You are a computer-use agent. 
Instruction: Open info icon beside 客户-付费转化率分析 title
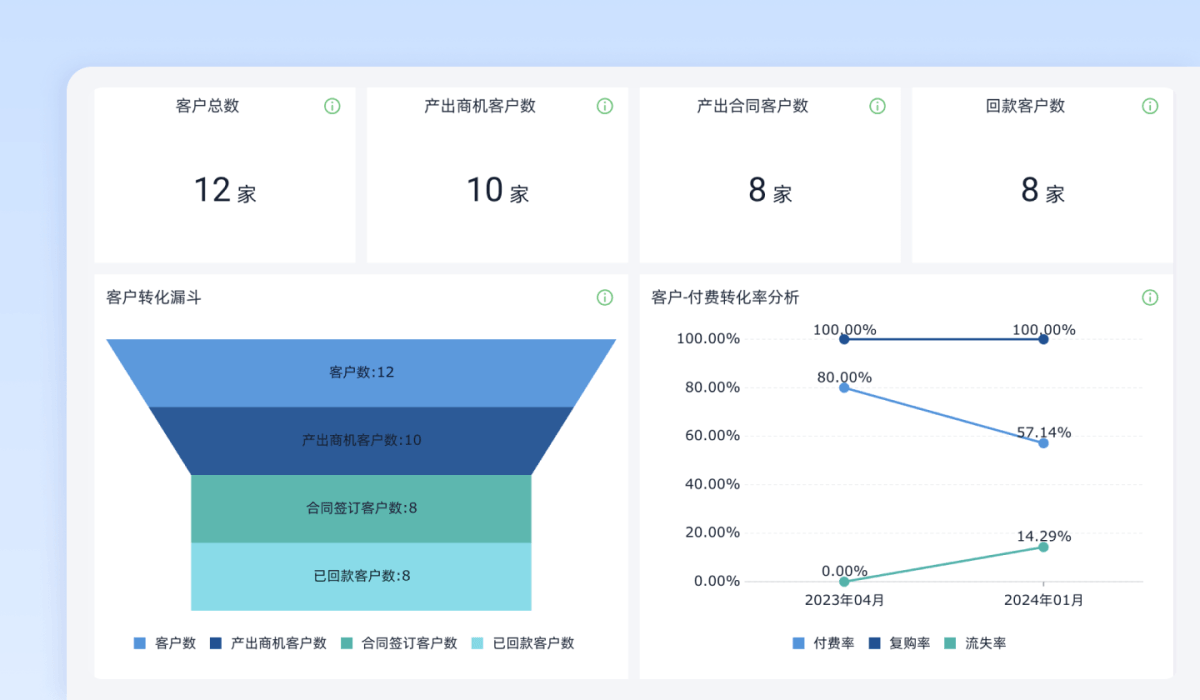pos(1150,297)
